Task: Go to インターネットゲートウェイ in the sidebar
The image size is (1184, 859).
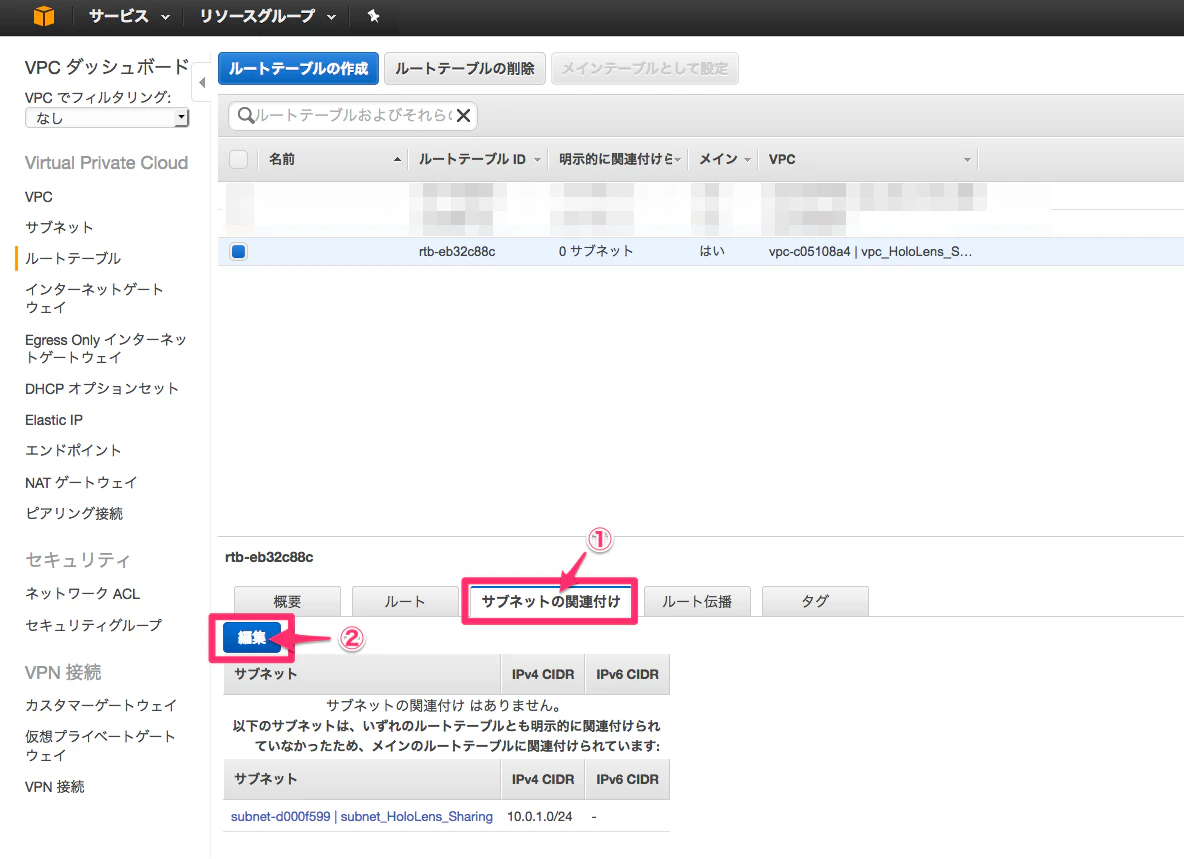Action: pyautogui.click(x=94, y=298)
